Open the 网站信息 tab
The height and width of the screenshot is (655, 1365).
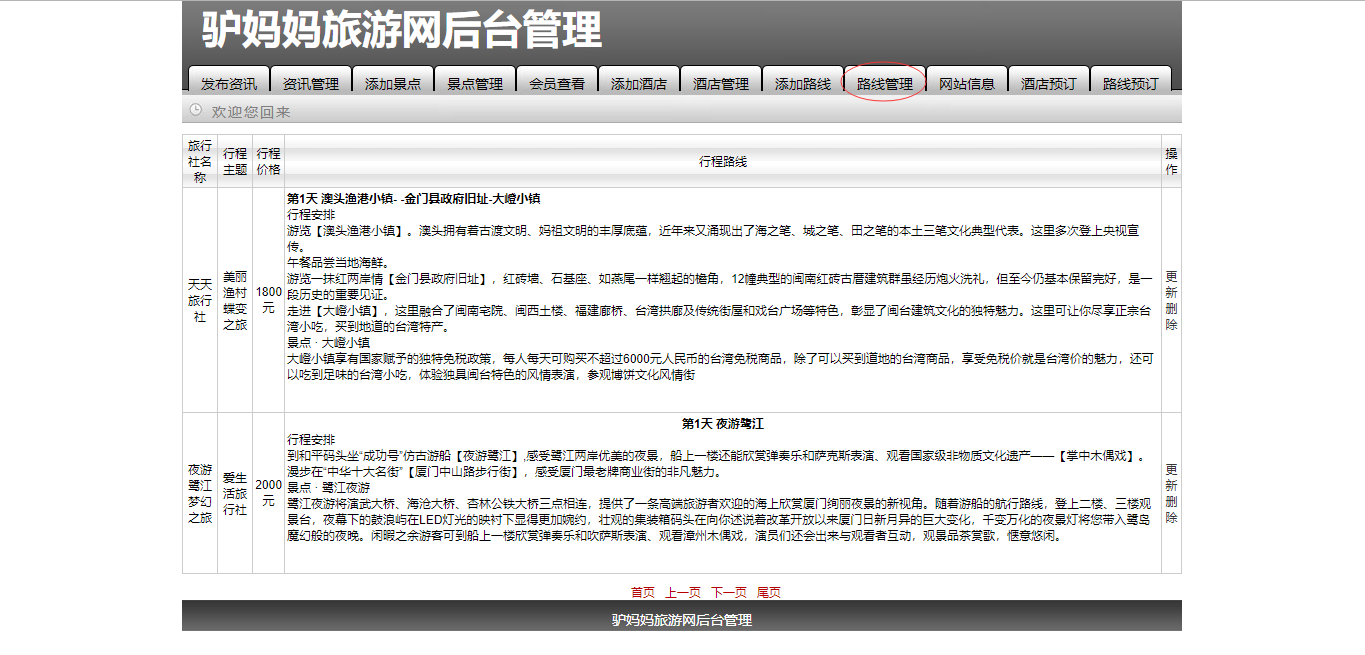pos(967,81)
